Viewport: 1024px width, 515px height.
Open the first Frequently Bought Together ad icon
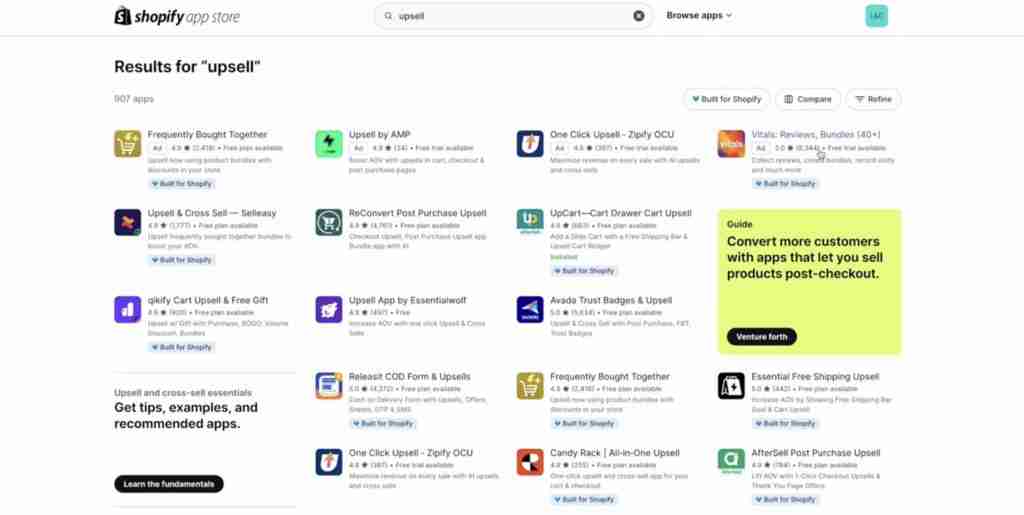tap(127, 144)
